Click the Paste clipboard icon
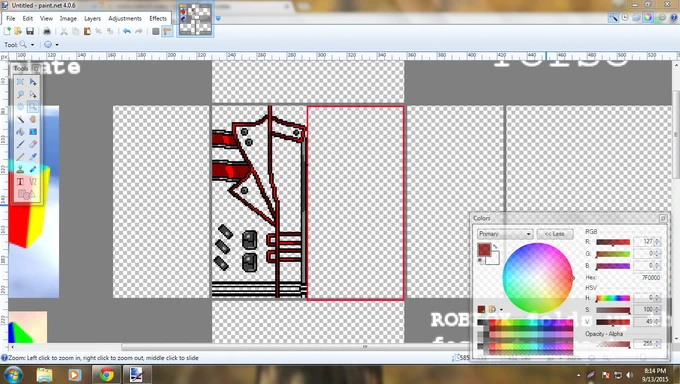The image size is (680, 384). (87, 31)
